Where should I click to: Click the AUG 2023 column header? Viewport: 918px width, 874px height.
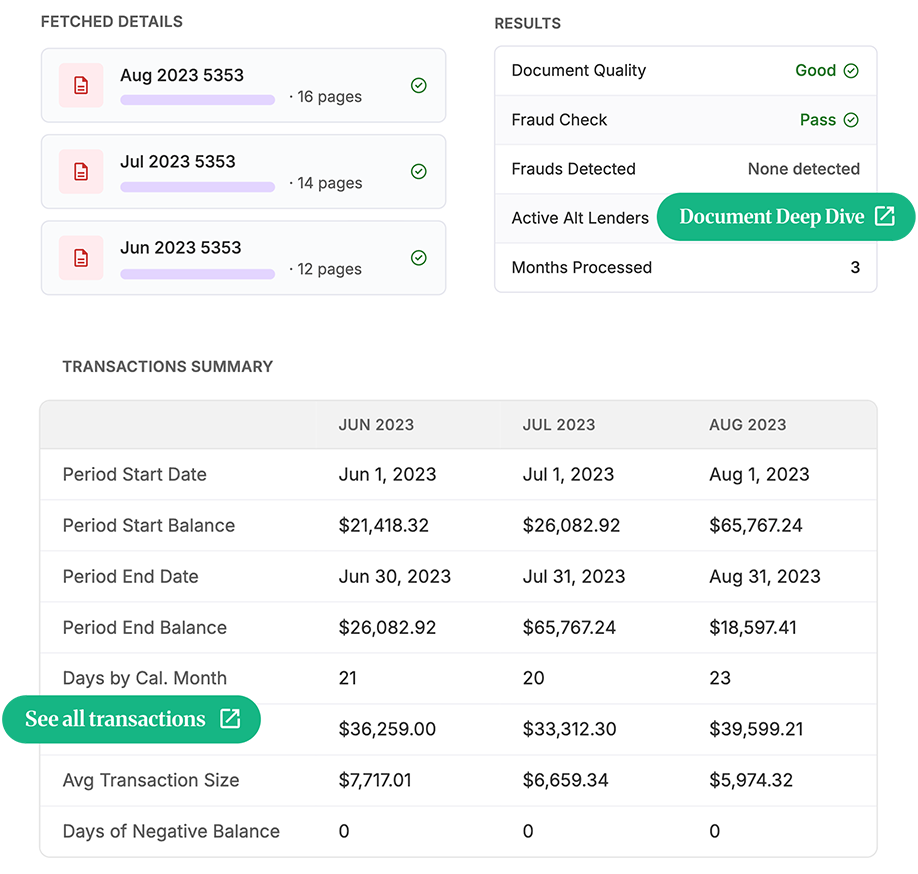point(748,425)
